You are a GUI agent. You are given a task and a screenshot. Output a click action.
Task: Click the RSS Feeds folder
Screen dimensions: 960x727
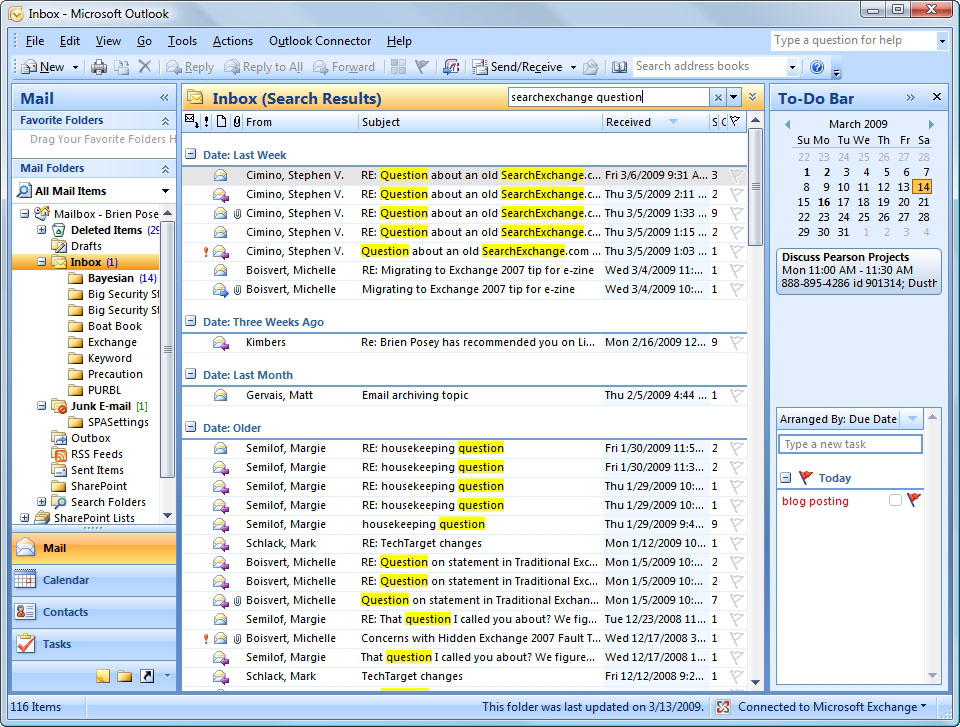[97, 454]
